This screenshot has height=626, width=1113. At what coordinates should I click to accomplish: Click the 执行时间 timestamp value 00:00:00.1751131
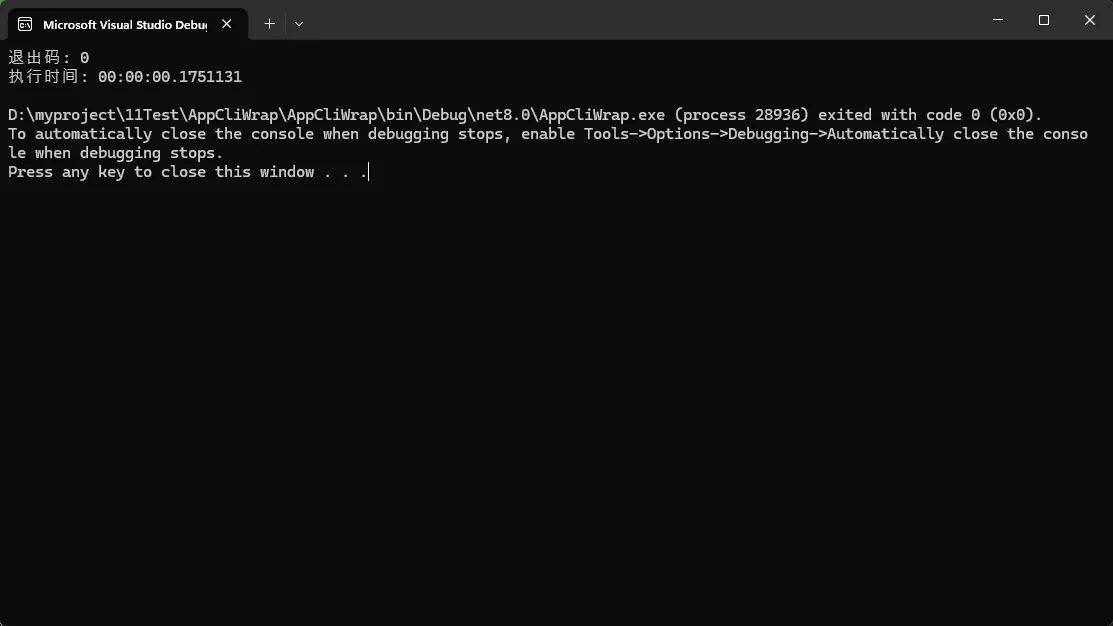pyautogui.click(x=170, y=77)
